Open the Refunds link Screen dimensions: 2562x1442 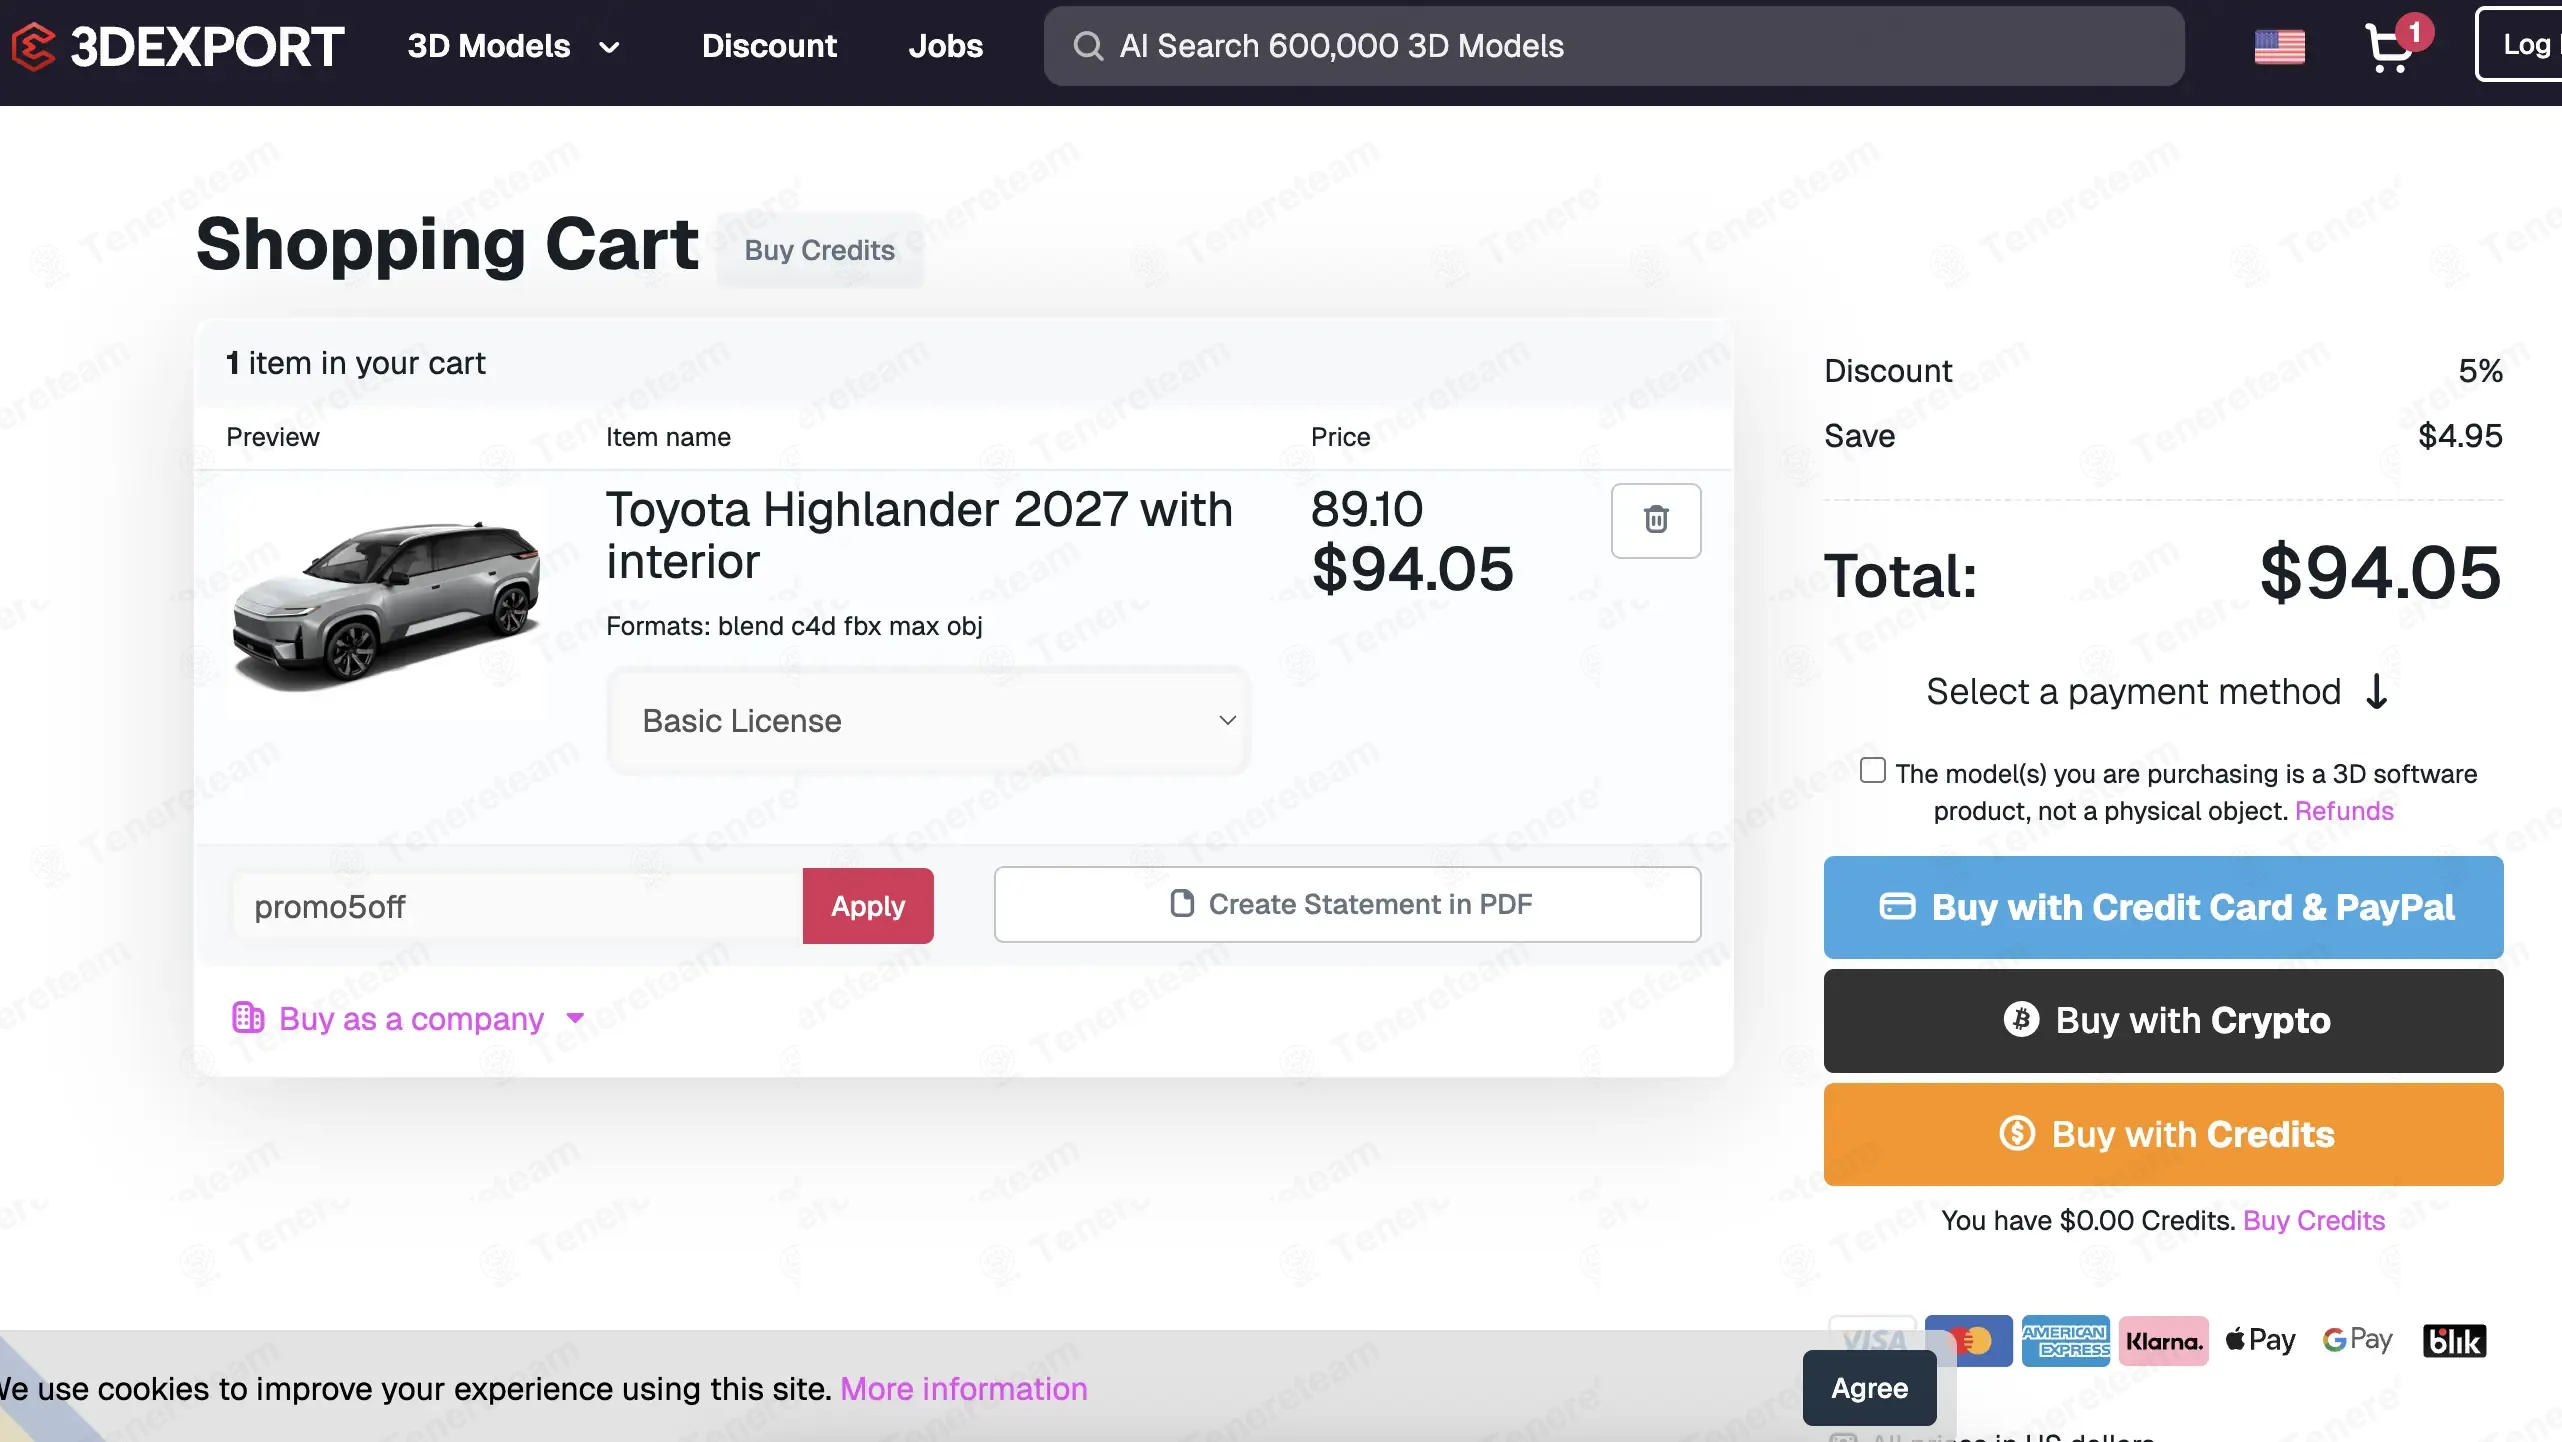tap(2344, 811)
